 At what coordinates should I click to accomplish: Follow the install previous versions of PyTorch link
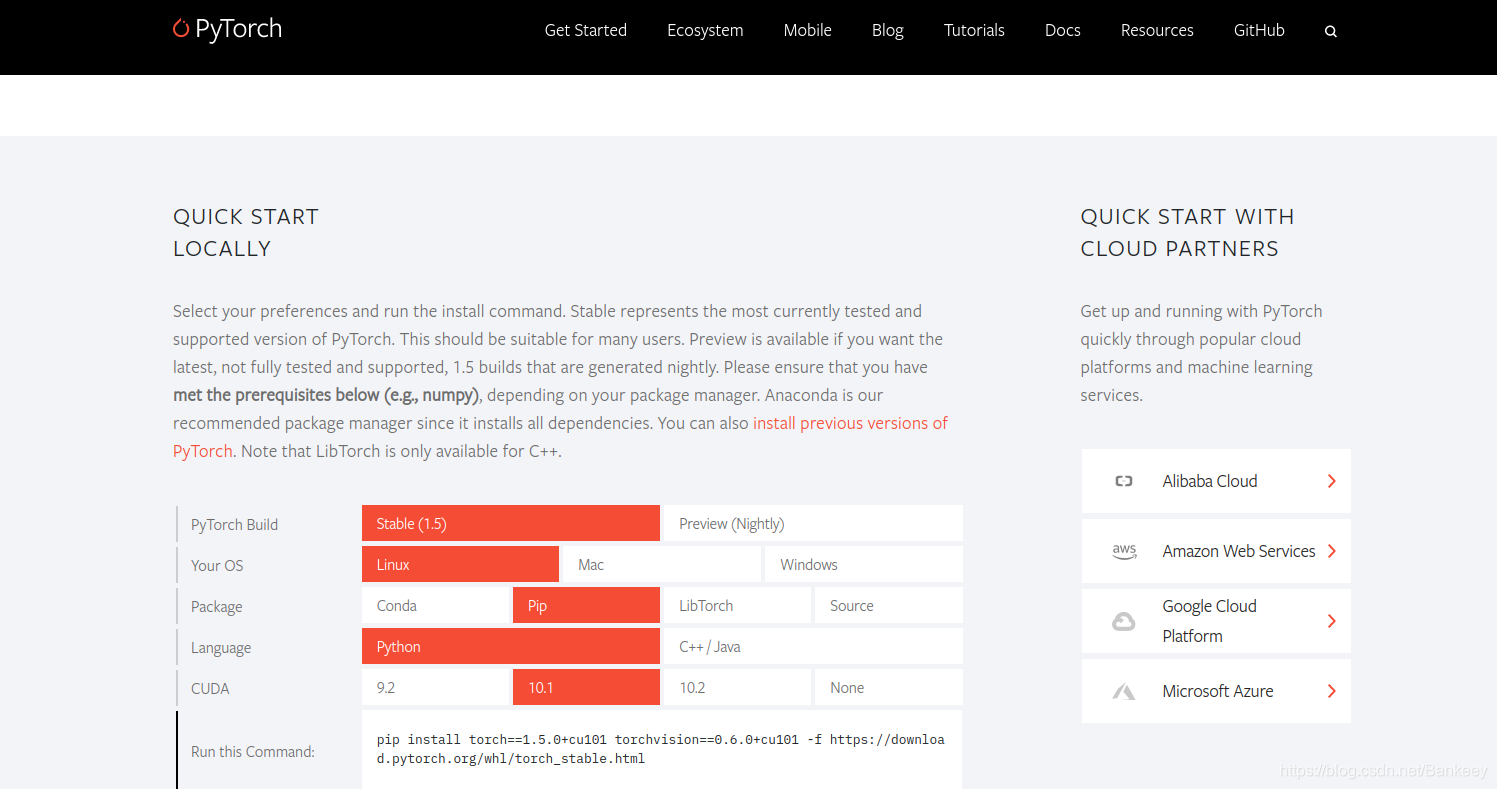click(x=850, y=423)
